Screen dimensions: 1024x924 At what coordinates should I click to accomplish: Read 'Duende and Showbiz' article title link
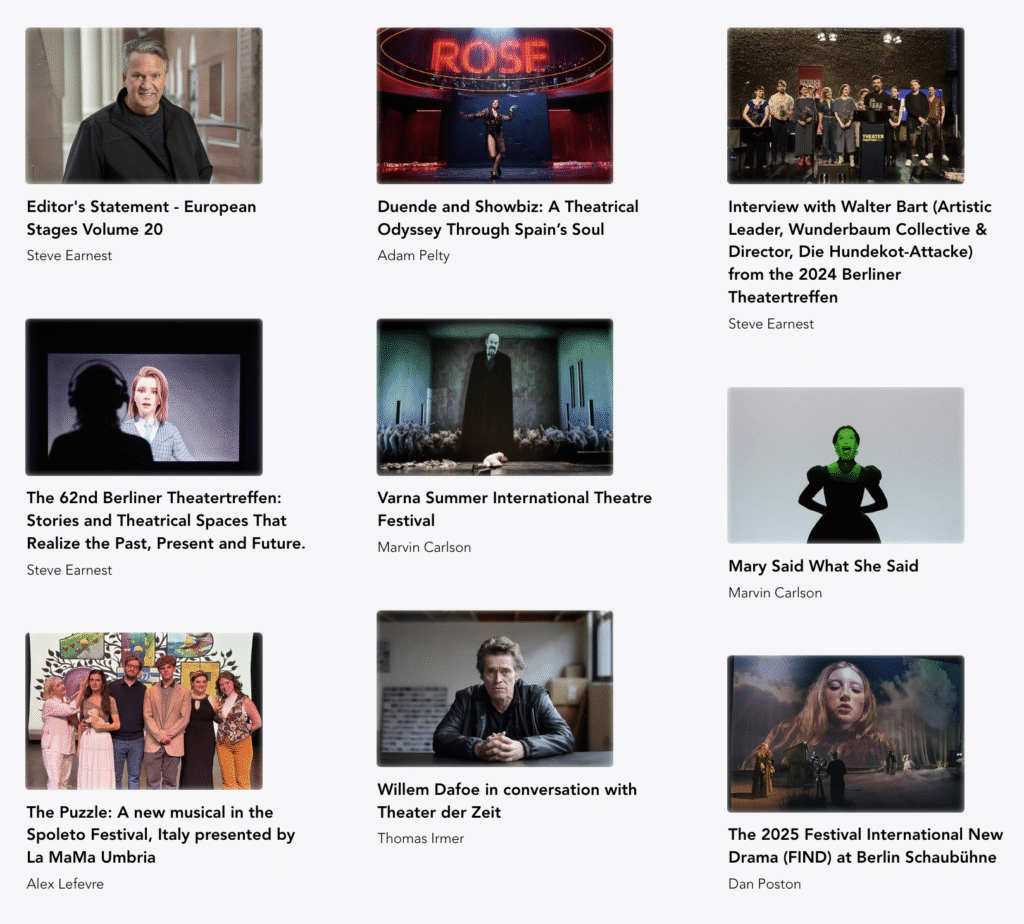(507, 218)
